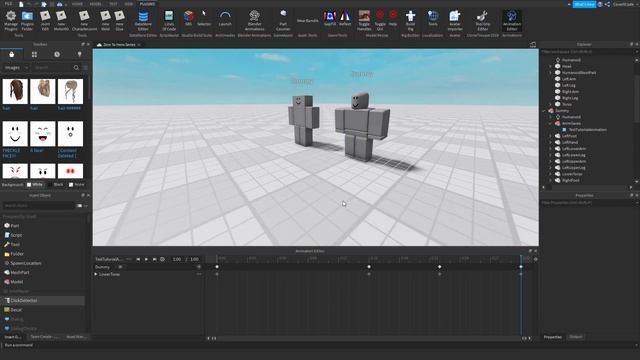Insert a Folder object
640x360 pixels.
(x=14, y=254)
